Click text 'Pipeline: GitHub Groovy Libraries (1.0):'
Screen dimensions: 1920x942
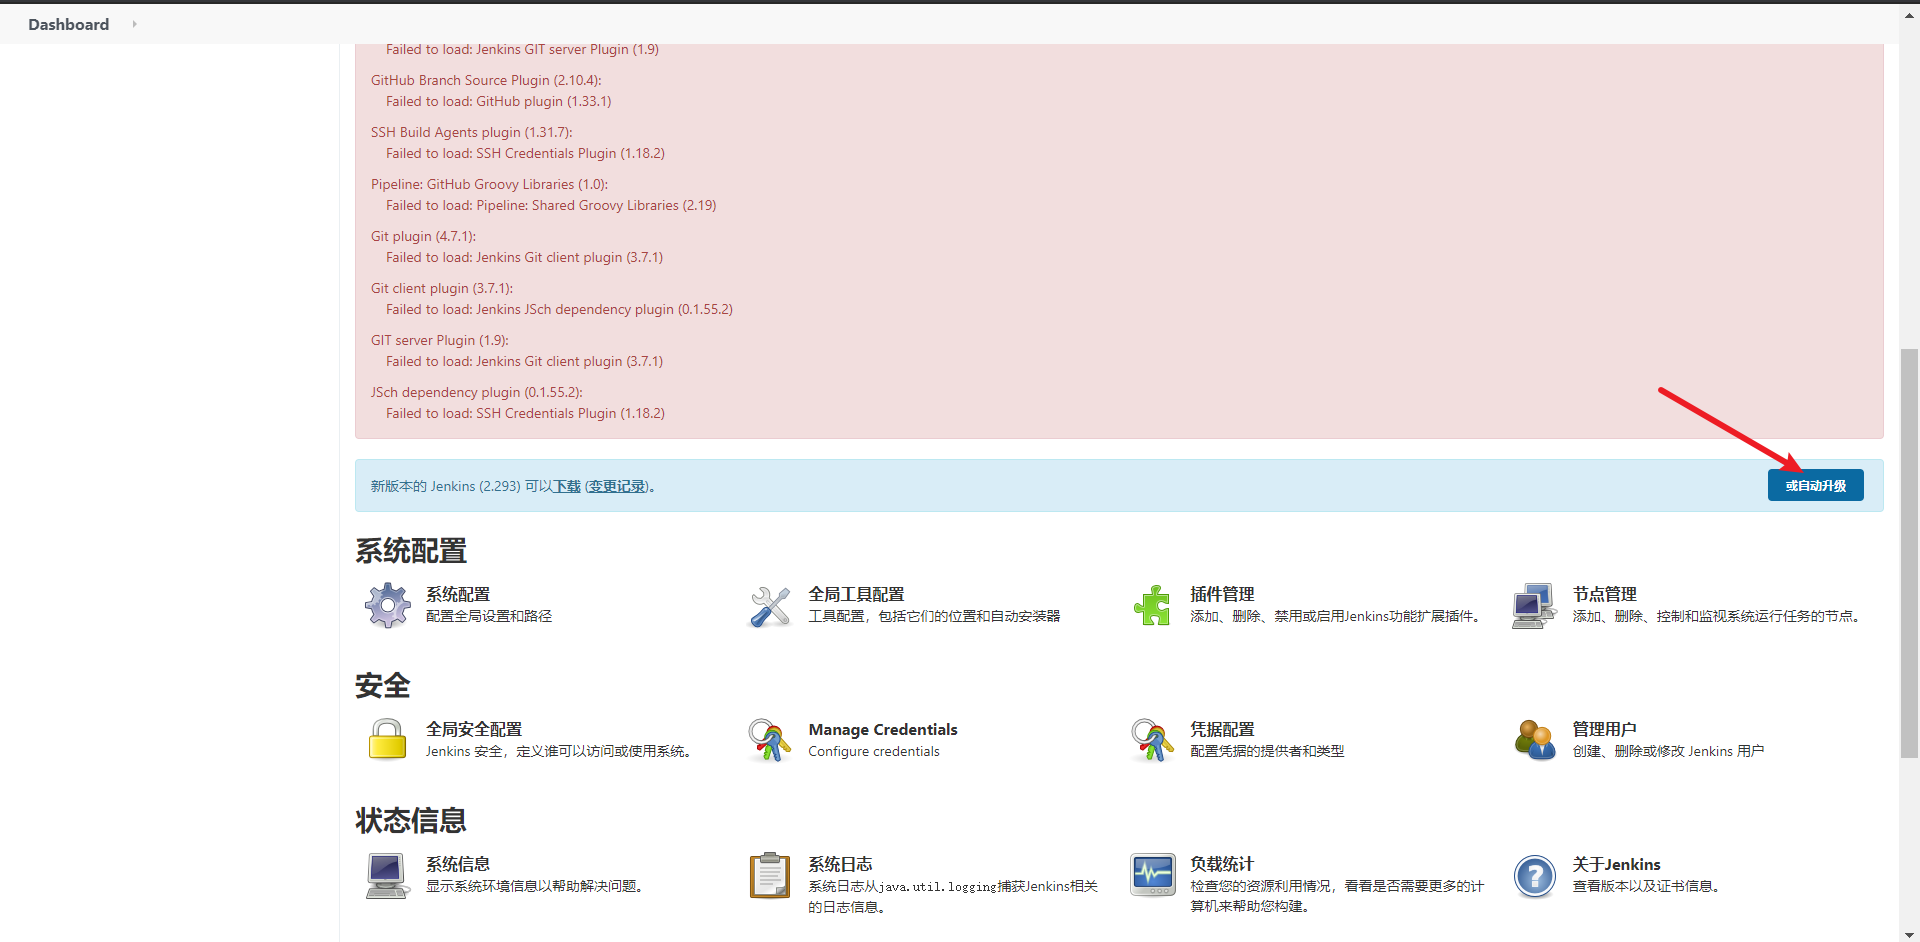click(x=489, y=184)
